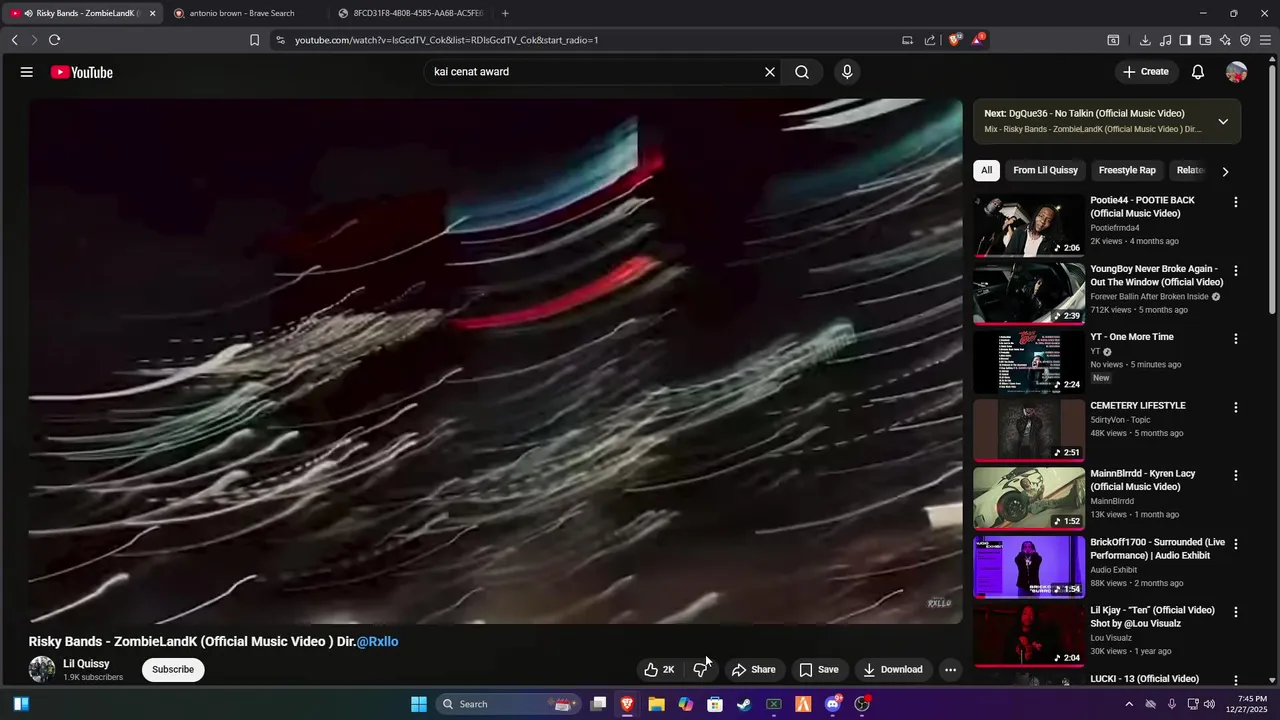Share this page from address bar

click(x=930, y=40)
